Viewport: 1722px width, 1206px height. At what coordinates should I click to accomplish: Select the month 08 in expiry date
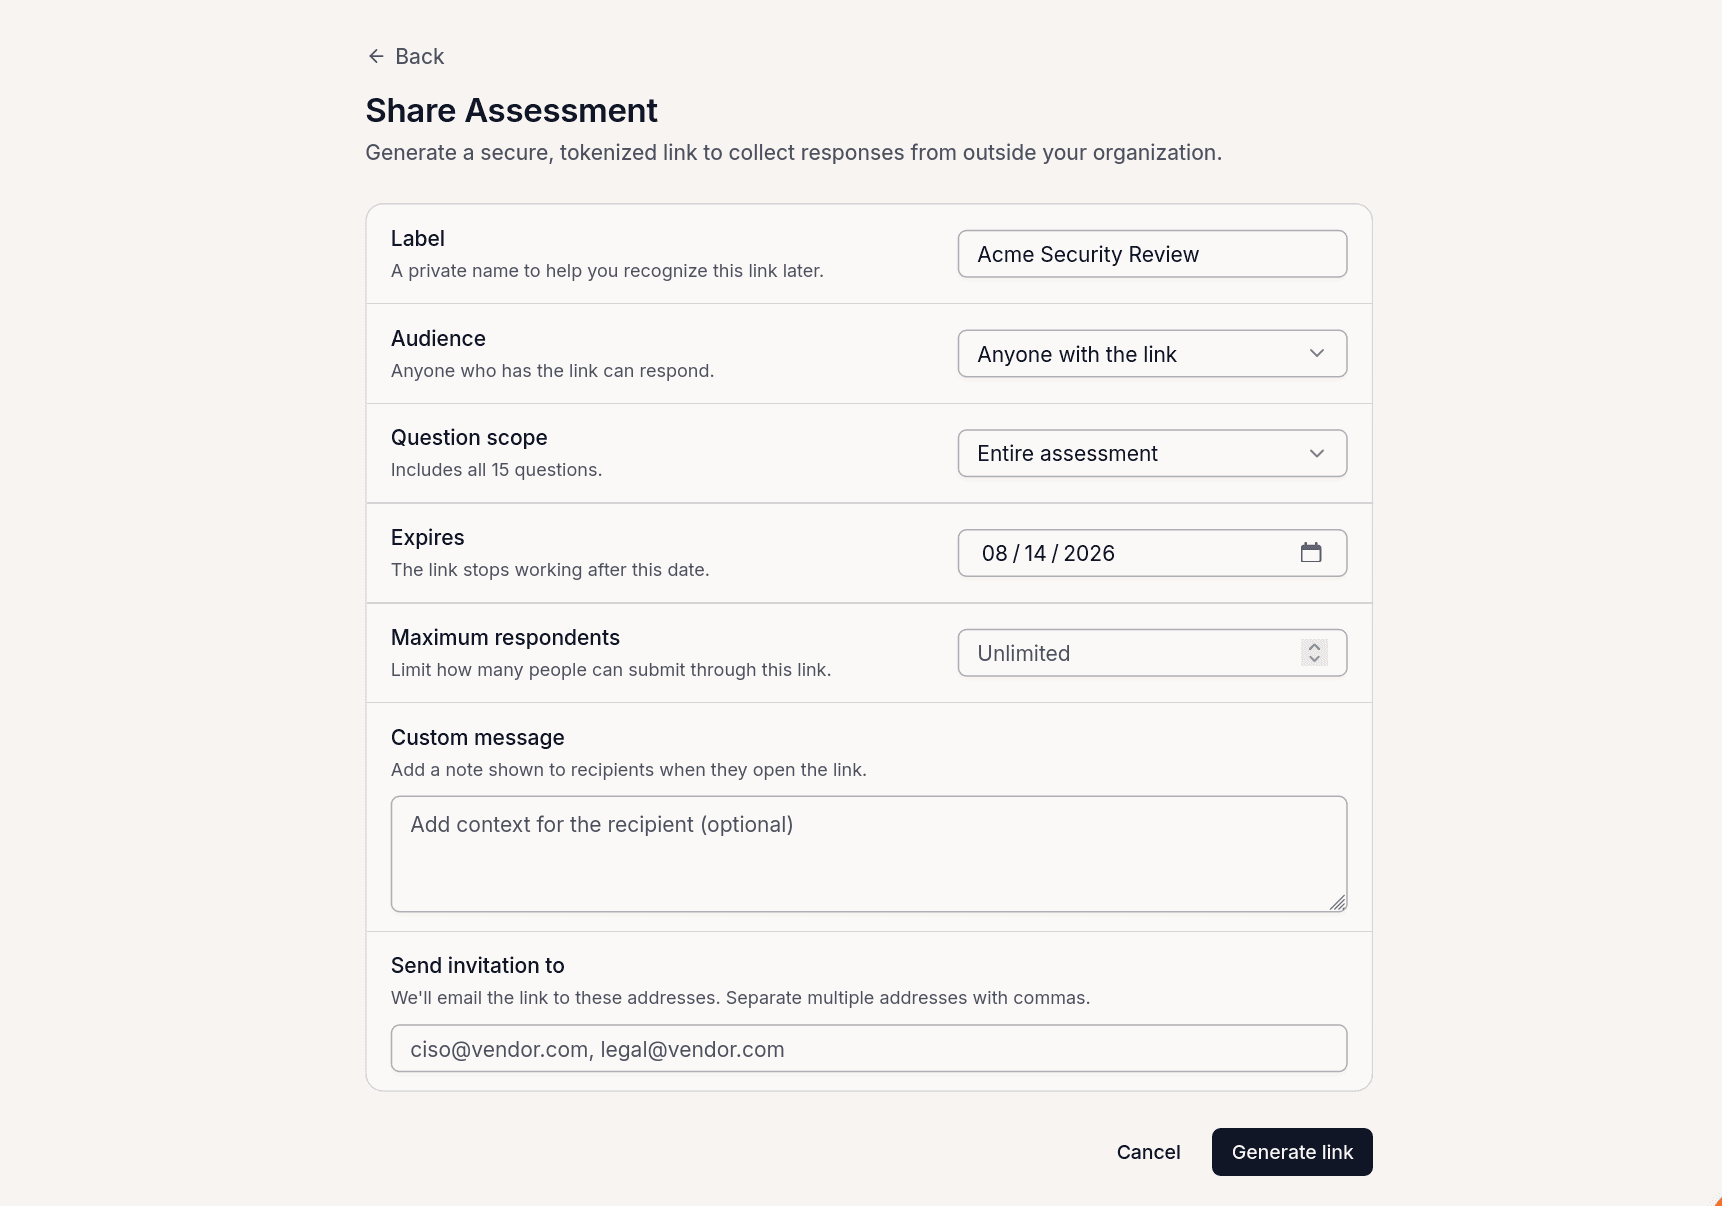(995, 553)
